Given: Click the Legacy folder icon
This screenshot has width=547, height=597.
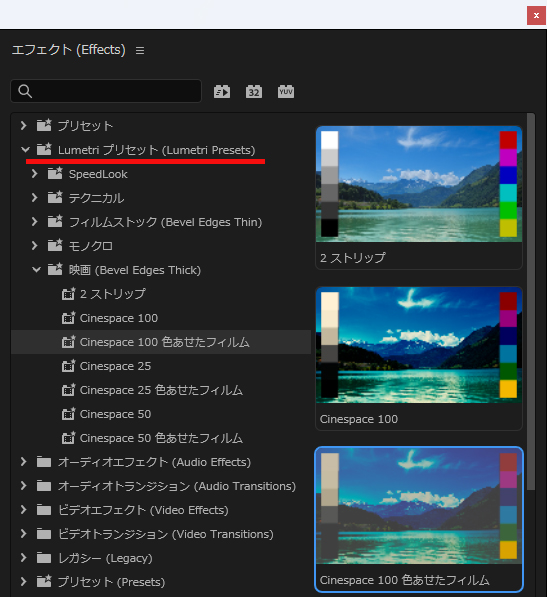Looking at the screenshot, I should pyautogui.click(x=44, y=558).
